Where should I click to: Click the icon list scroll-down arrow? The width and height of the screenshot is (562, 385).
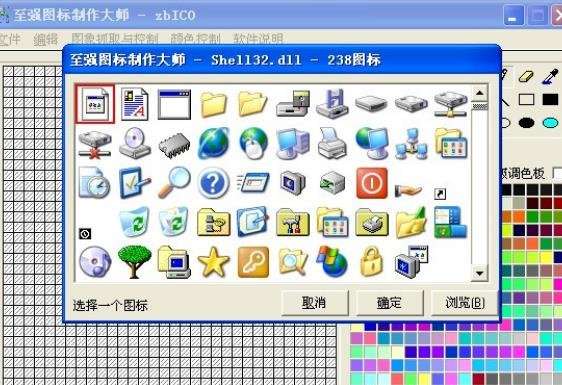[480, 274]
